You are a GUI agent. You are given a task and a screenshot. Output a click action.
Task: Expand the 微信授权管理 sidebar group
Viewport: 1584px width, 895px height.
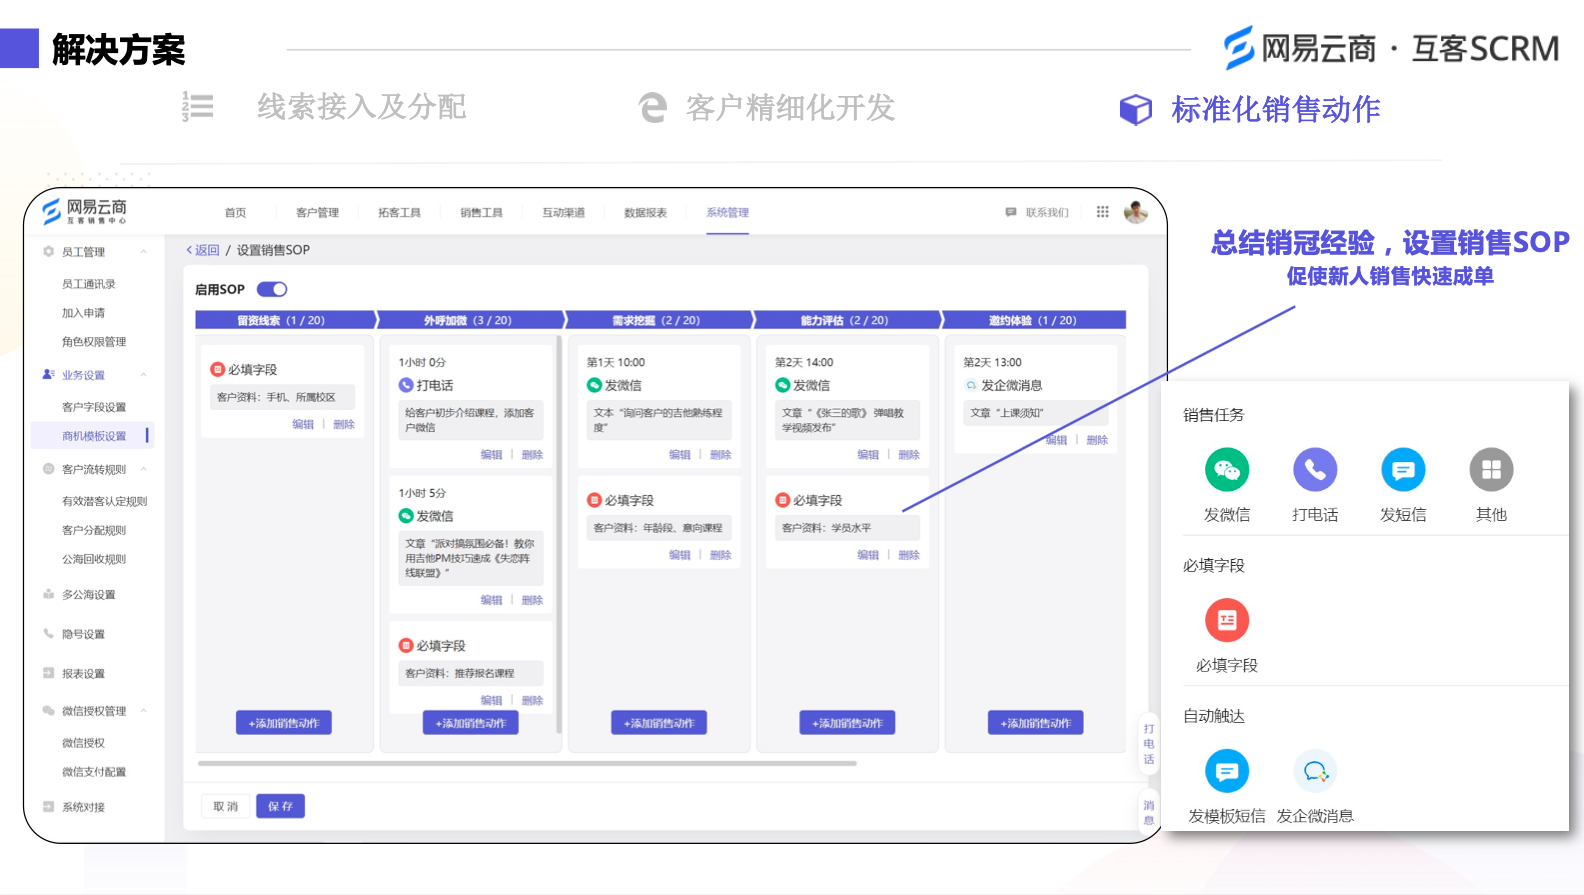click(x=144, y=711)
